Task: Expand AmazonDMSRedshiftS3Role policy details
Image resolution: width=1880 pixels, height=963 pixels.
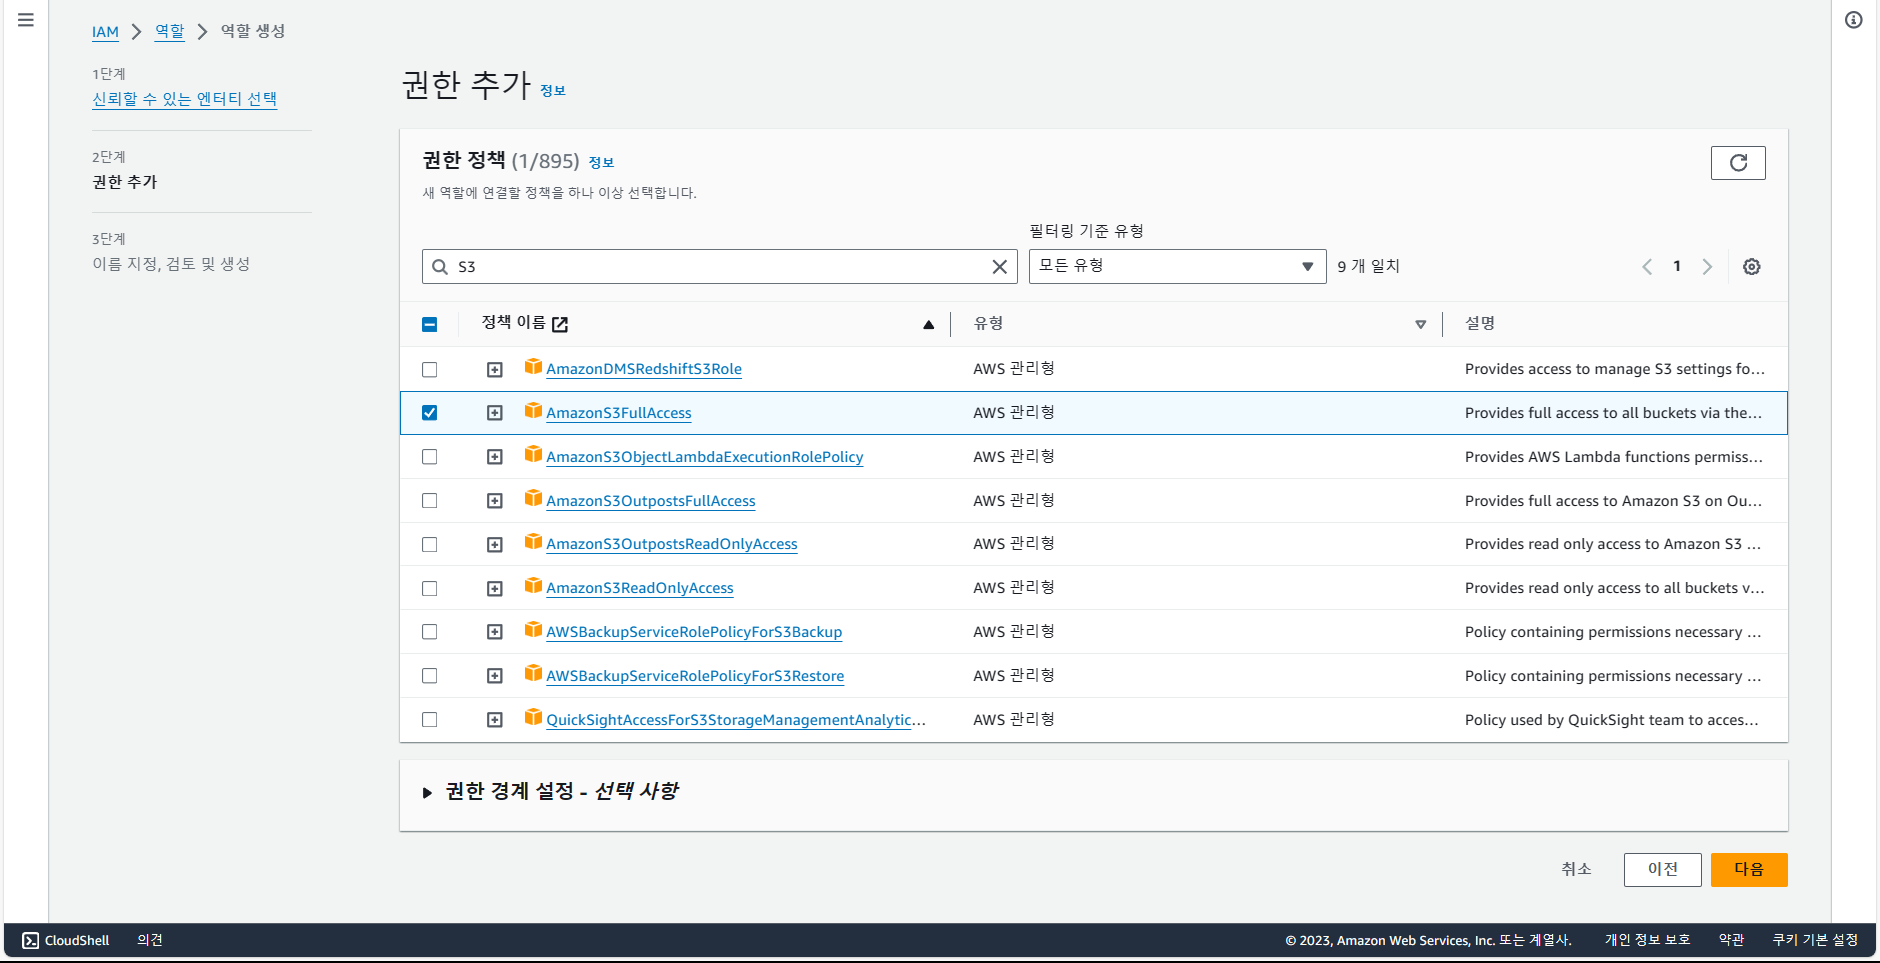Action: [495, 370]
